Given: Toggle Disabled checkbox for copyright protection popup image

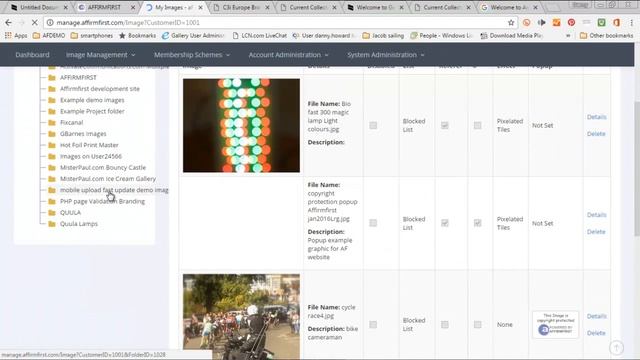Looking at the screenshot, I should pos(373,223).
